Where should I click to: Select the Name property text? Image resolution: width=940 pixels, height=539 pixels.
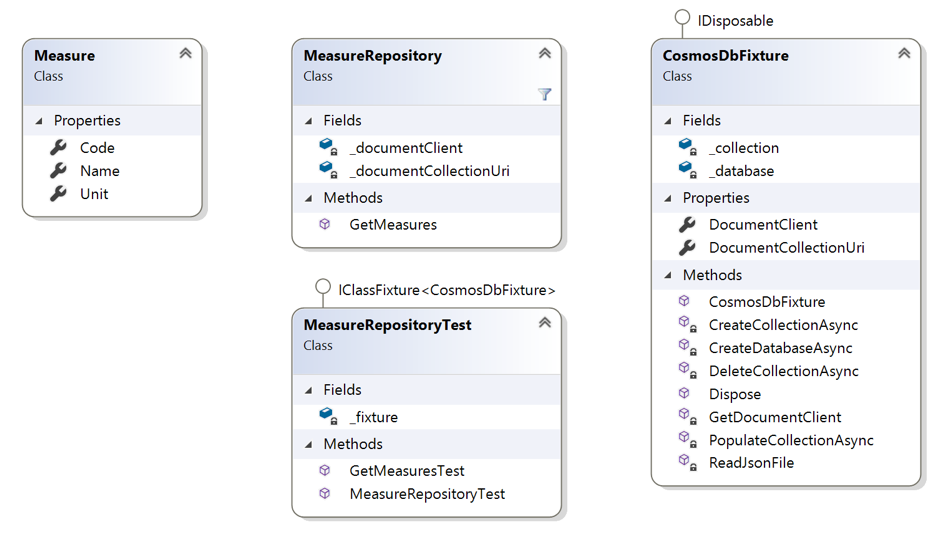tap(100, 171)
